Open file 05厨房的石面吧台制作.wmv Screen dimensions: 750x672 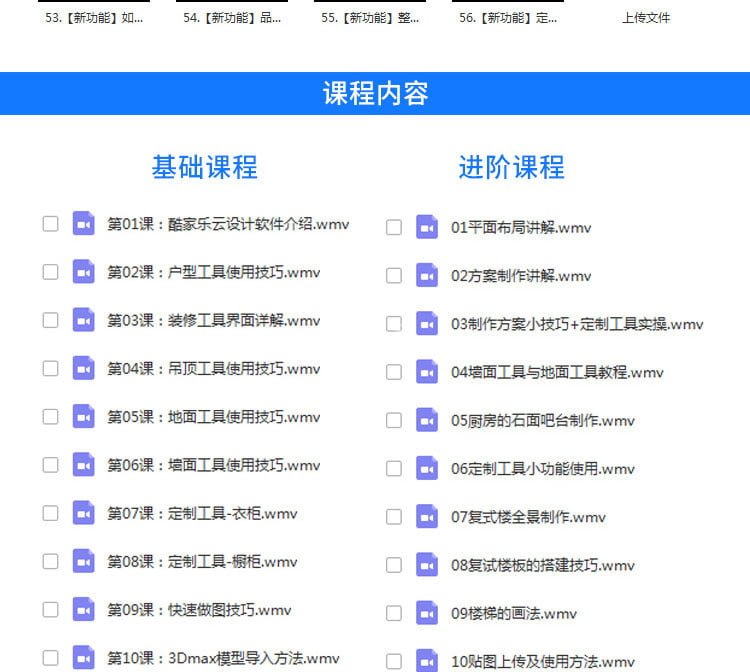point(543,420)
